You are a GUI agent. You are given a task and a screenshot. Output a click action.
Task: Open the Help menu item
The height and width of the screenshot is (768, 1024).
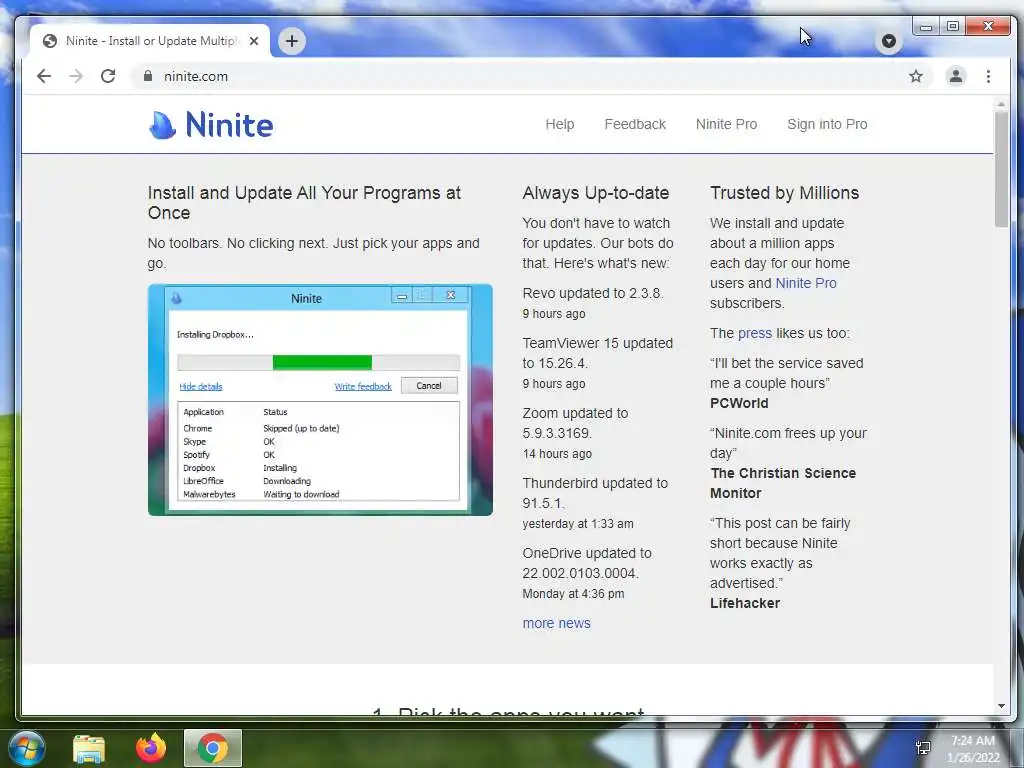[560, 124]
